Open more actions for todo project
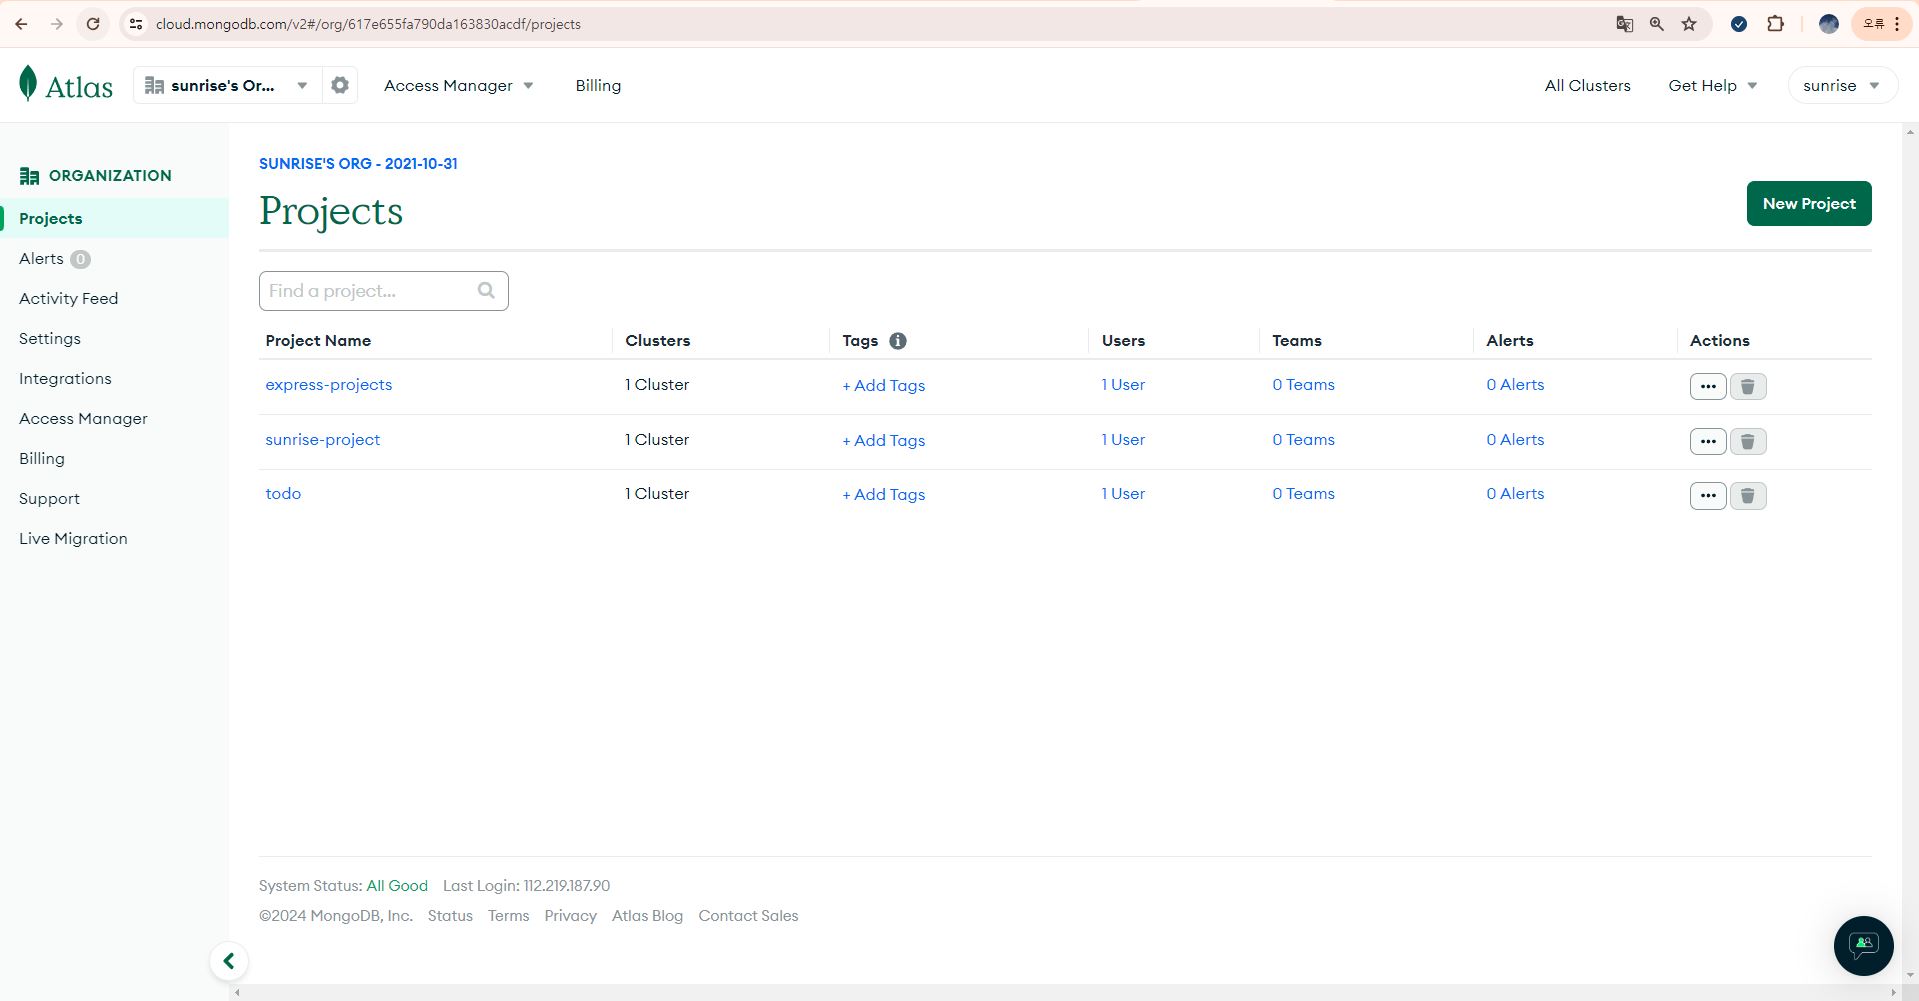The height and width of the screenshot is (1001, 1919). (x=1708, y=496)
